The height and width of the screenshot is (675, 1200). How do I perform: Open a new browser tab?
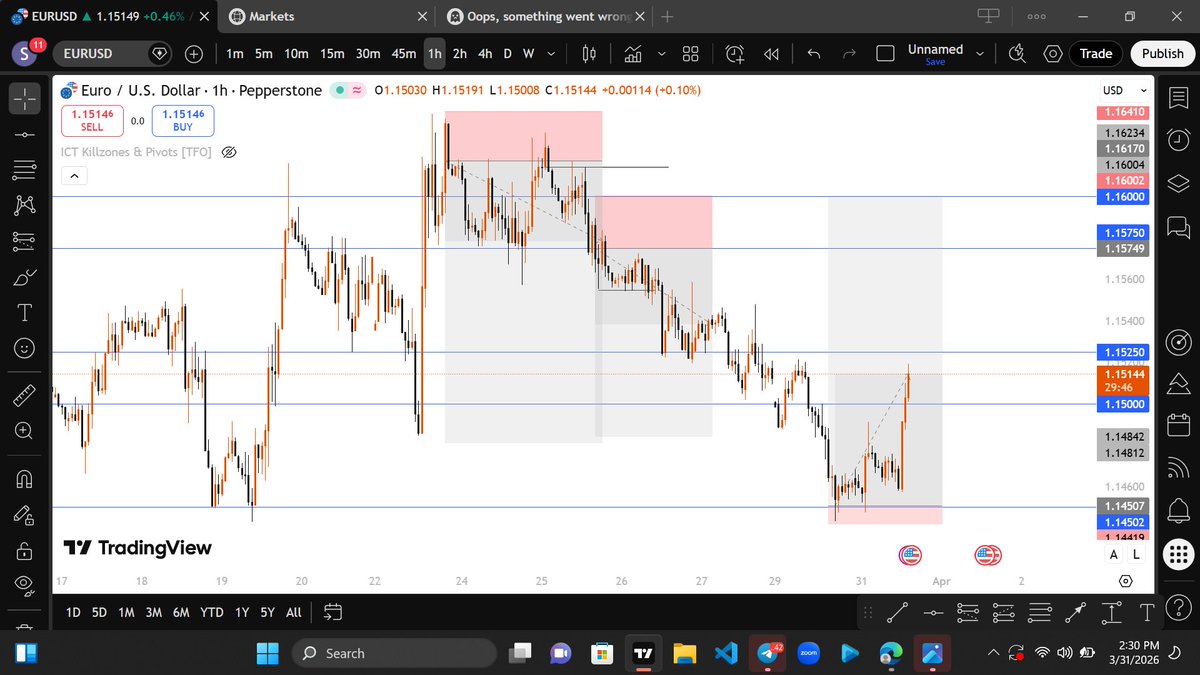[x=667, y=16]
